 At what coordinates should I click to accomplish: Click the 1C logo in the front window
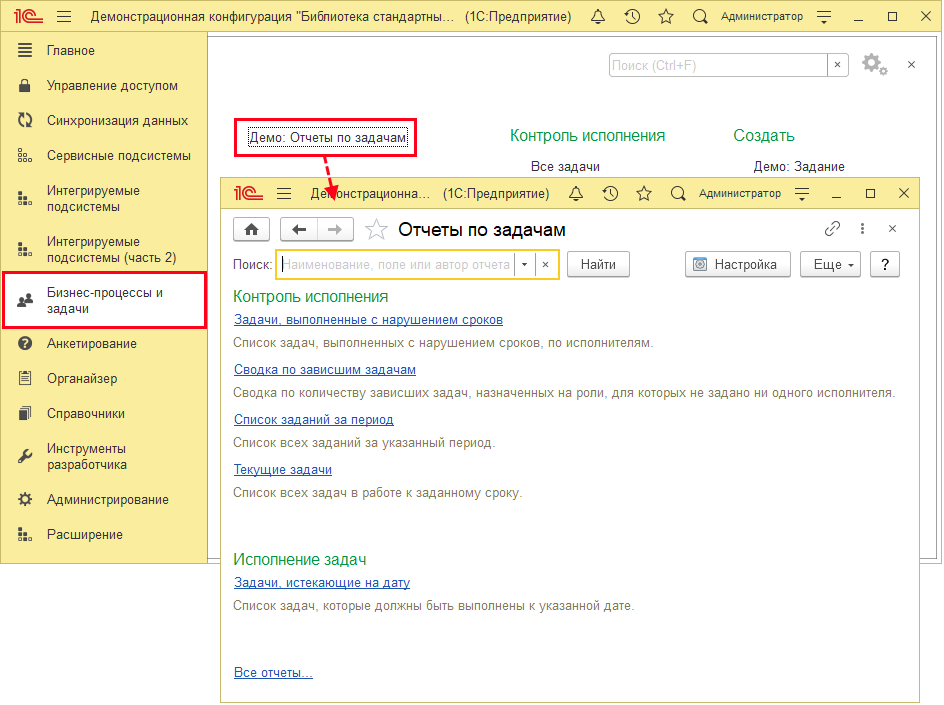[x=249, y=193]
